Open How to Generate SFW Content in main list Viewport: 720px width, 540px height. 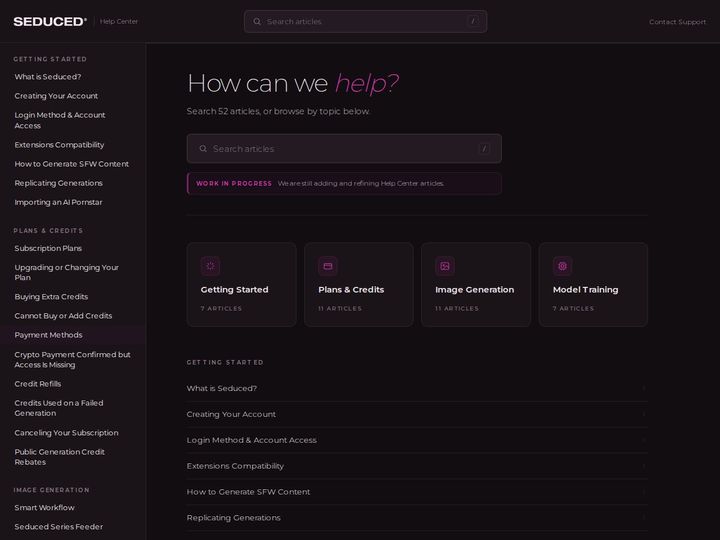(417, 492)
